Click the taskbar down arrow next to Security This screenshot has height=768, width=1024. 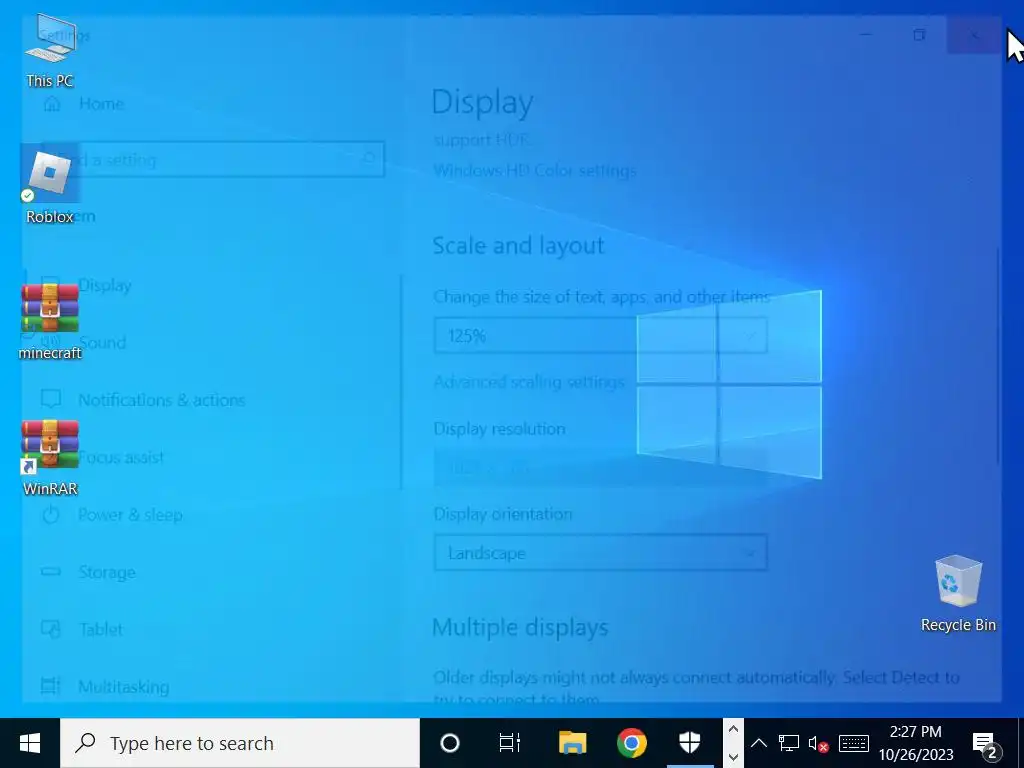coord(733,757)
